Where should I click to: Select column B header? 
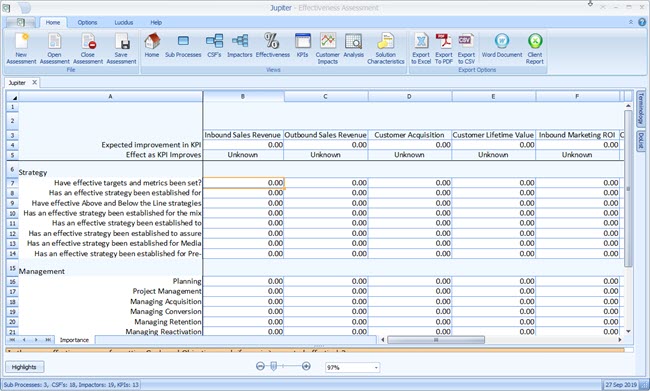243,97
